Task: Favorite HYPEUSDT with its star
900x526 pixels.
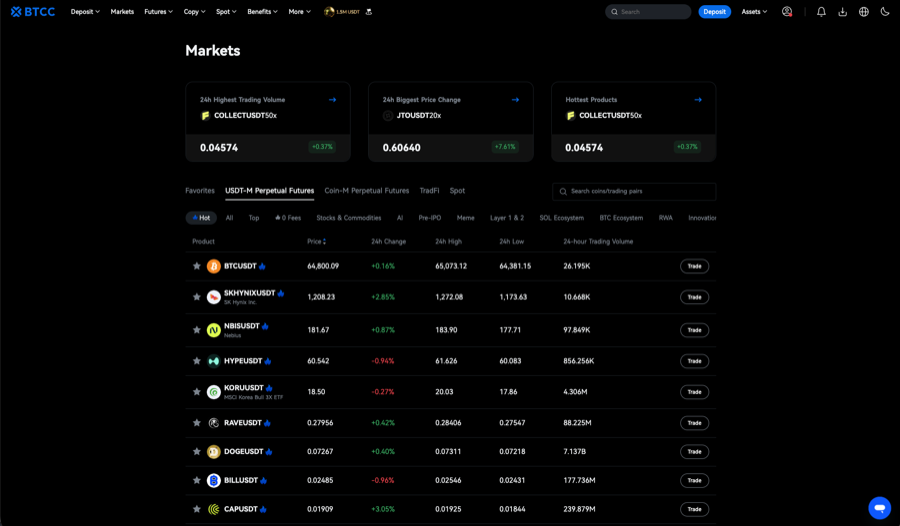Action: click(197, 361)
